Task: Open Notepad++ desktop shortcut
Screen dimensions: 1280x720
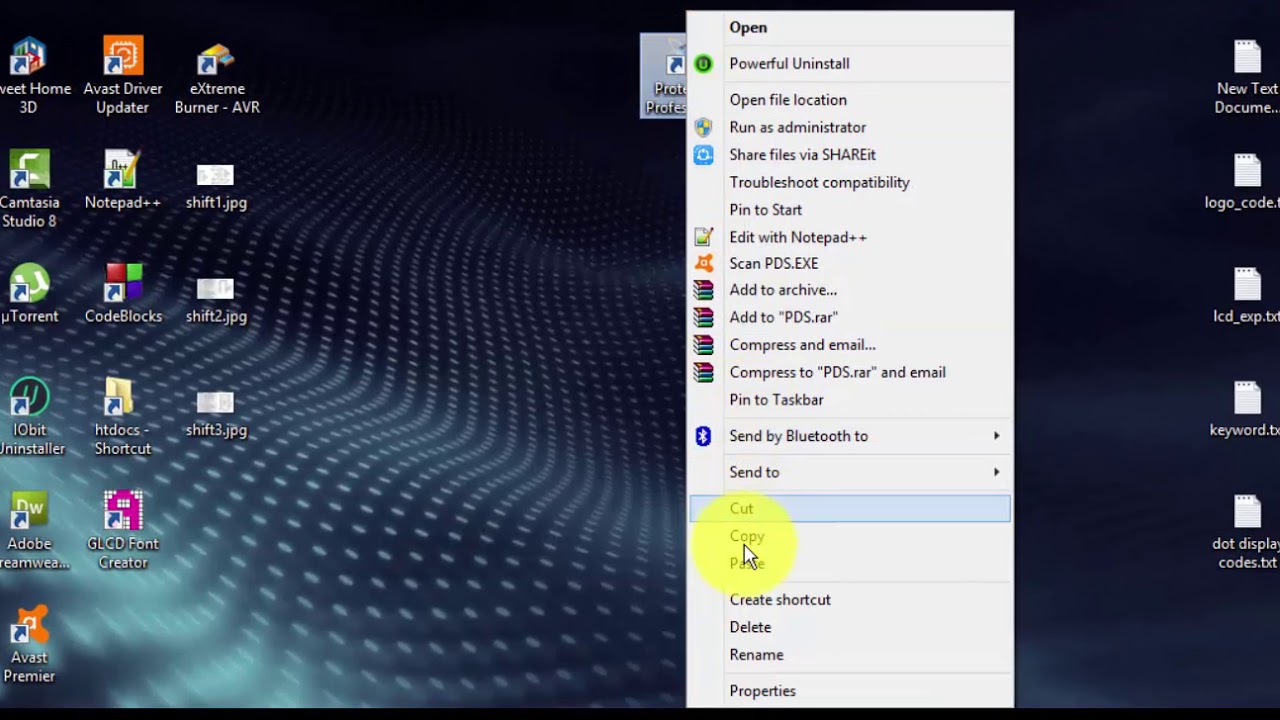Action: tap(123, 180)
